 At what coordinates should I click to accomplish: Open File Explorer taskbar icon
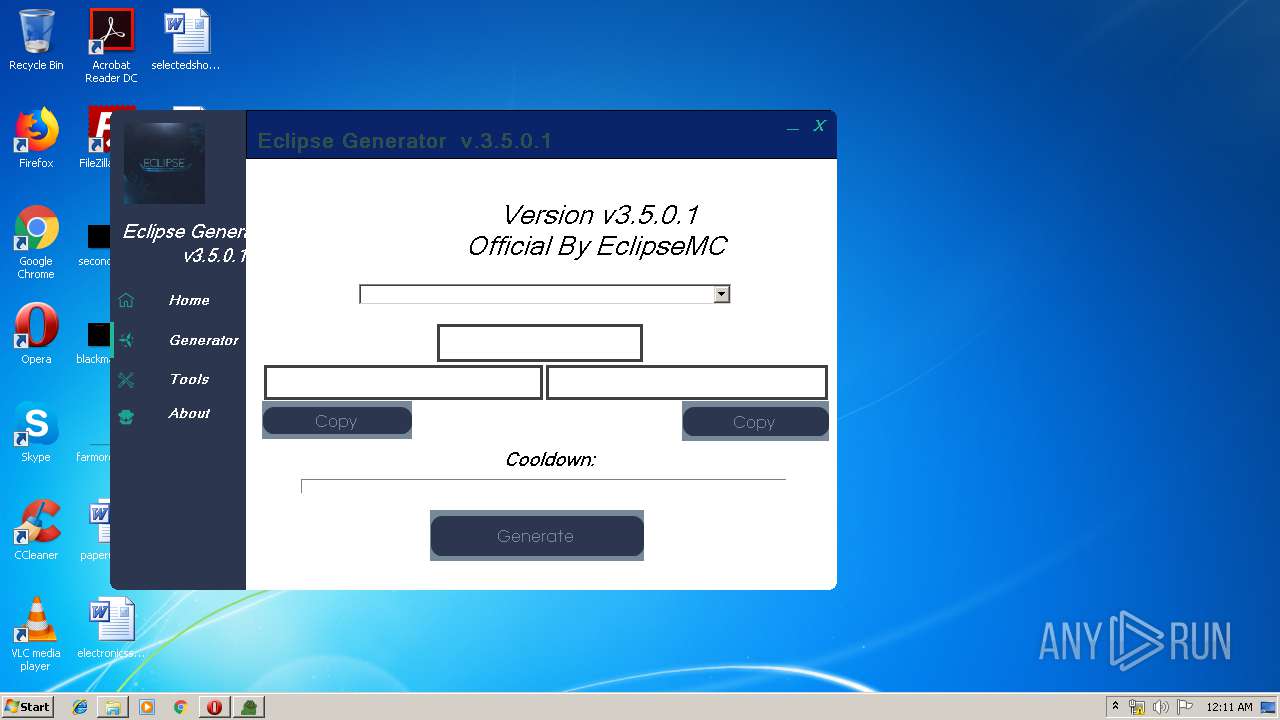coord(113,707)
